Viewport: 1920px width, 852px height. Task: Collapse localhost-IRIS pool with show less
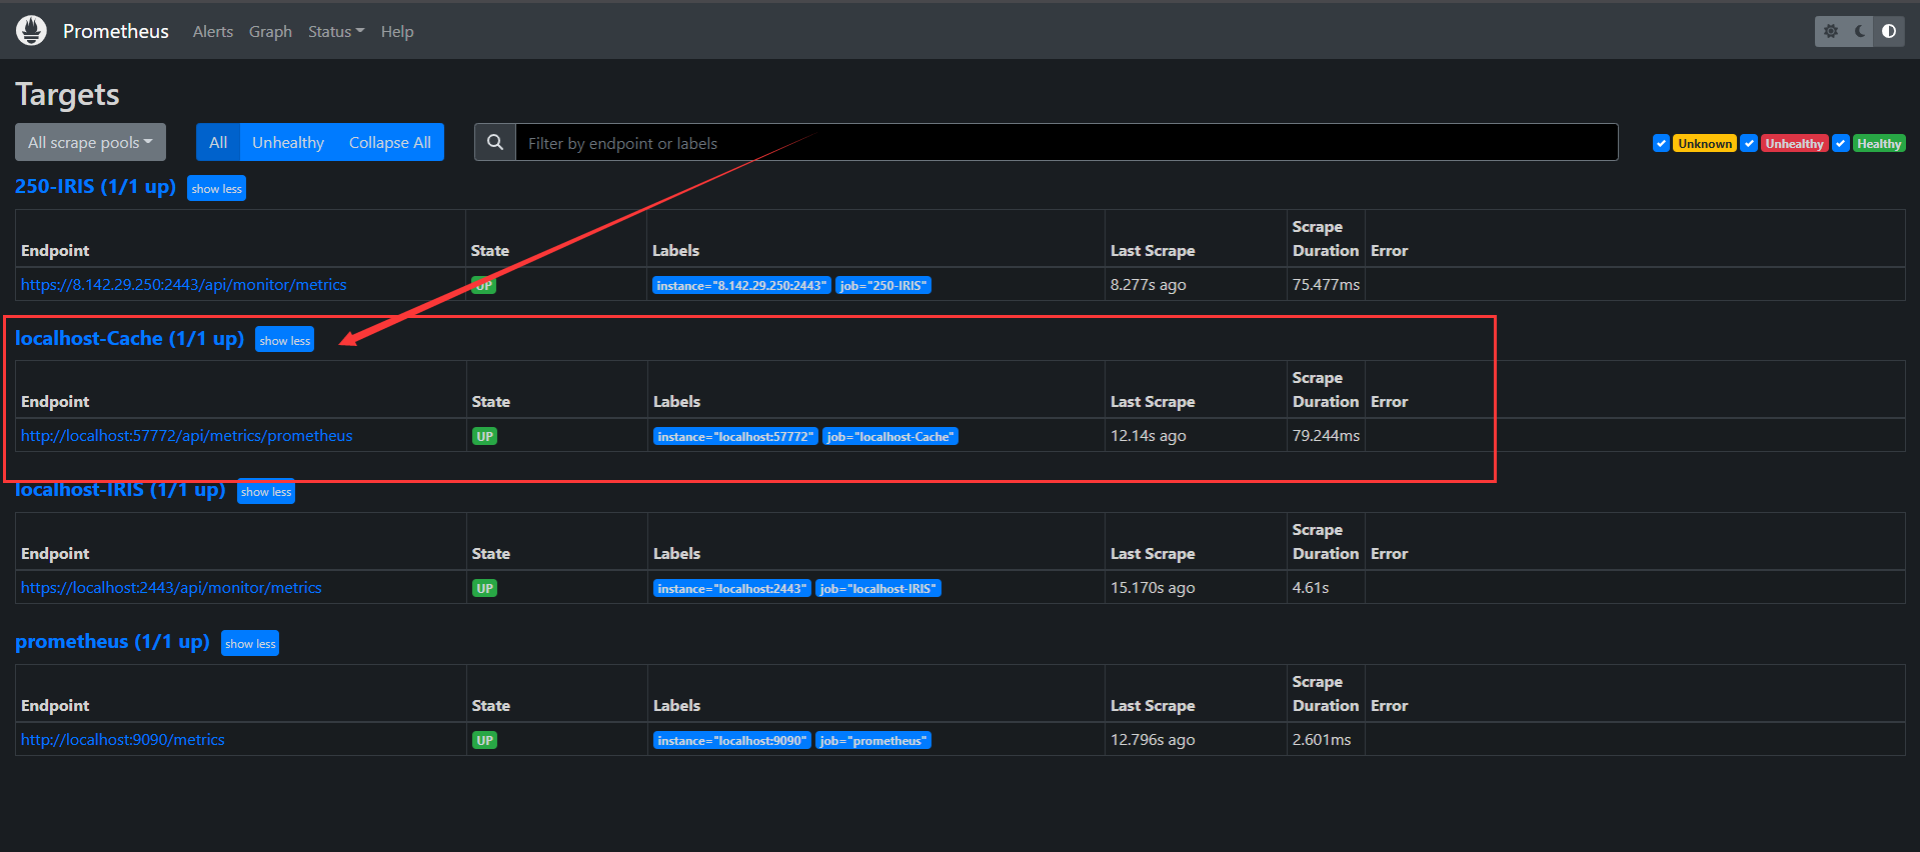(x=266, y=491)
